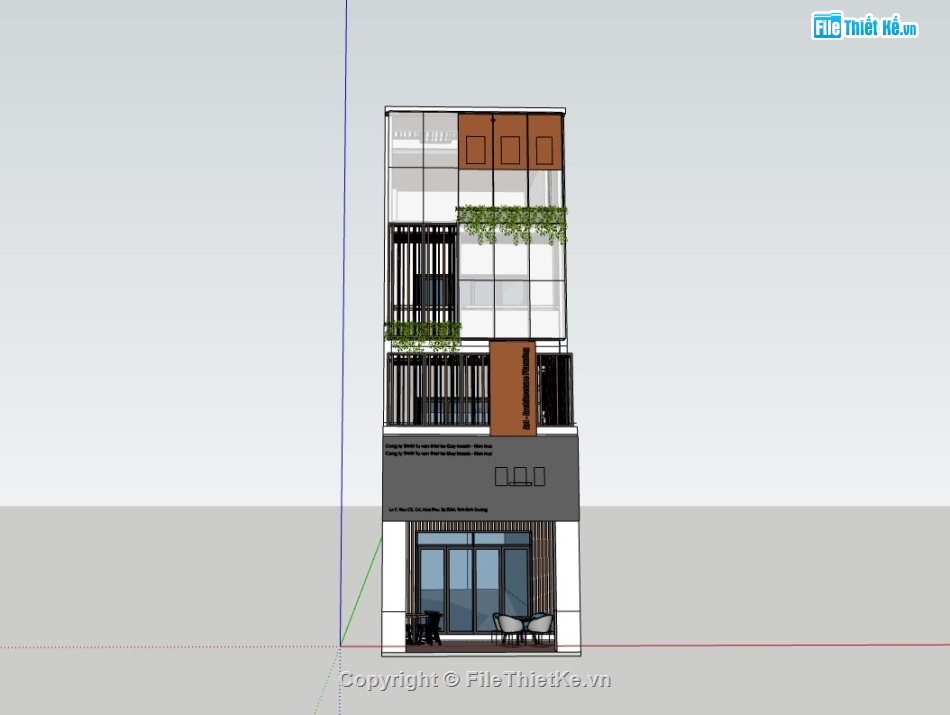Screen dimensions: 950x715
Task: Select the hanging plants beneath the orange top panel
Action: pyautogui.click(x=511, y=223)
